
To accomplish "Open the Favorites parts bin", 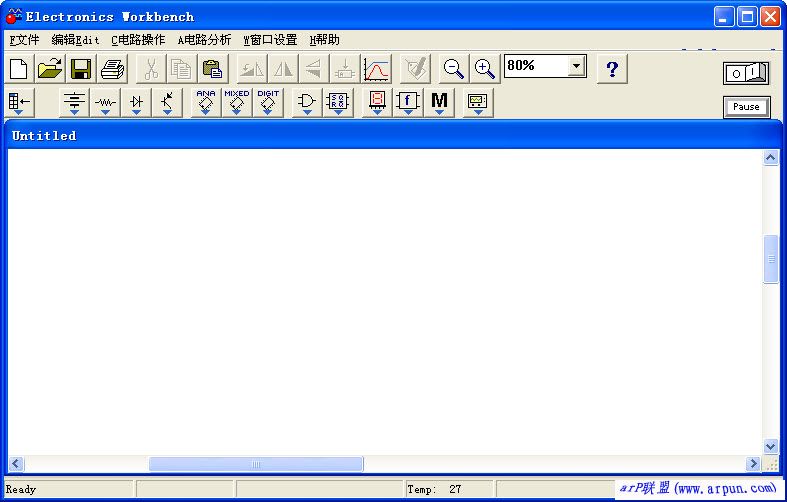I will click(x=20, y=102).
